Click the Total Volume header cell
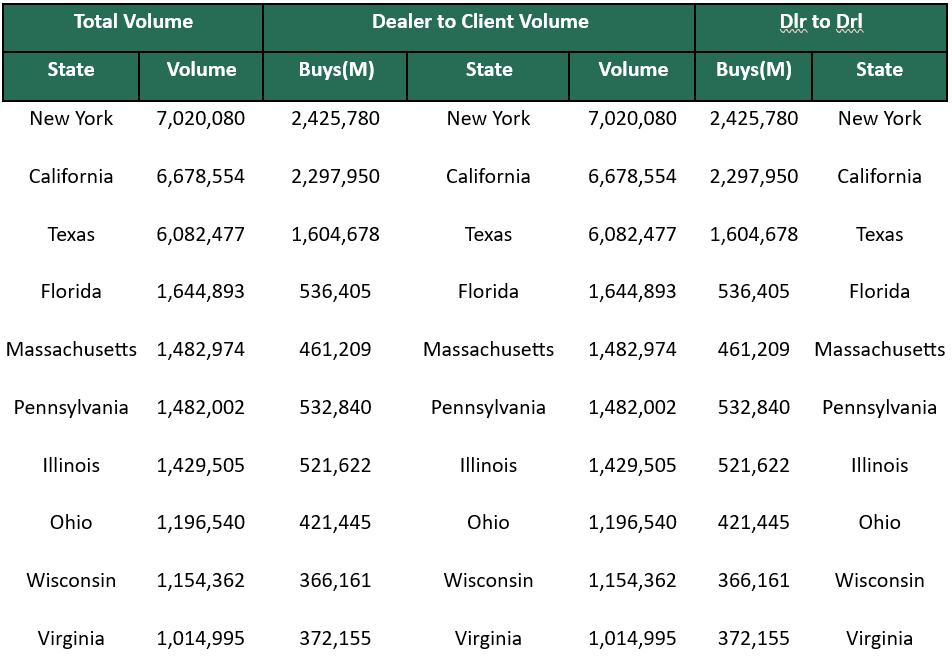This screenshot has height=663, width=952. point(133,22)
